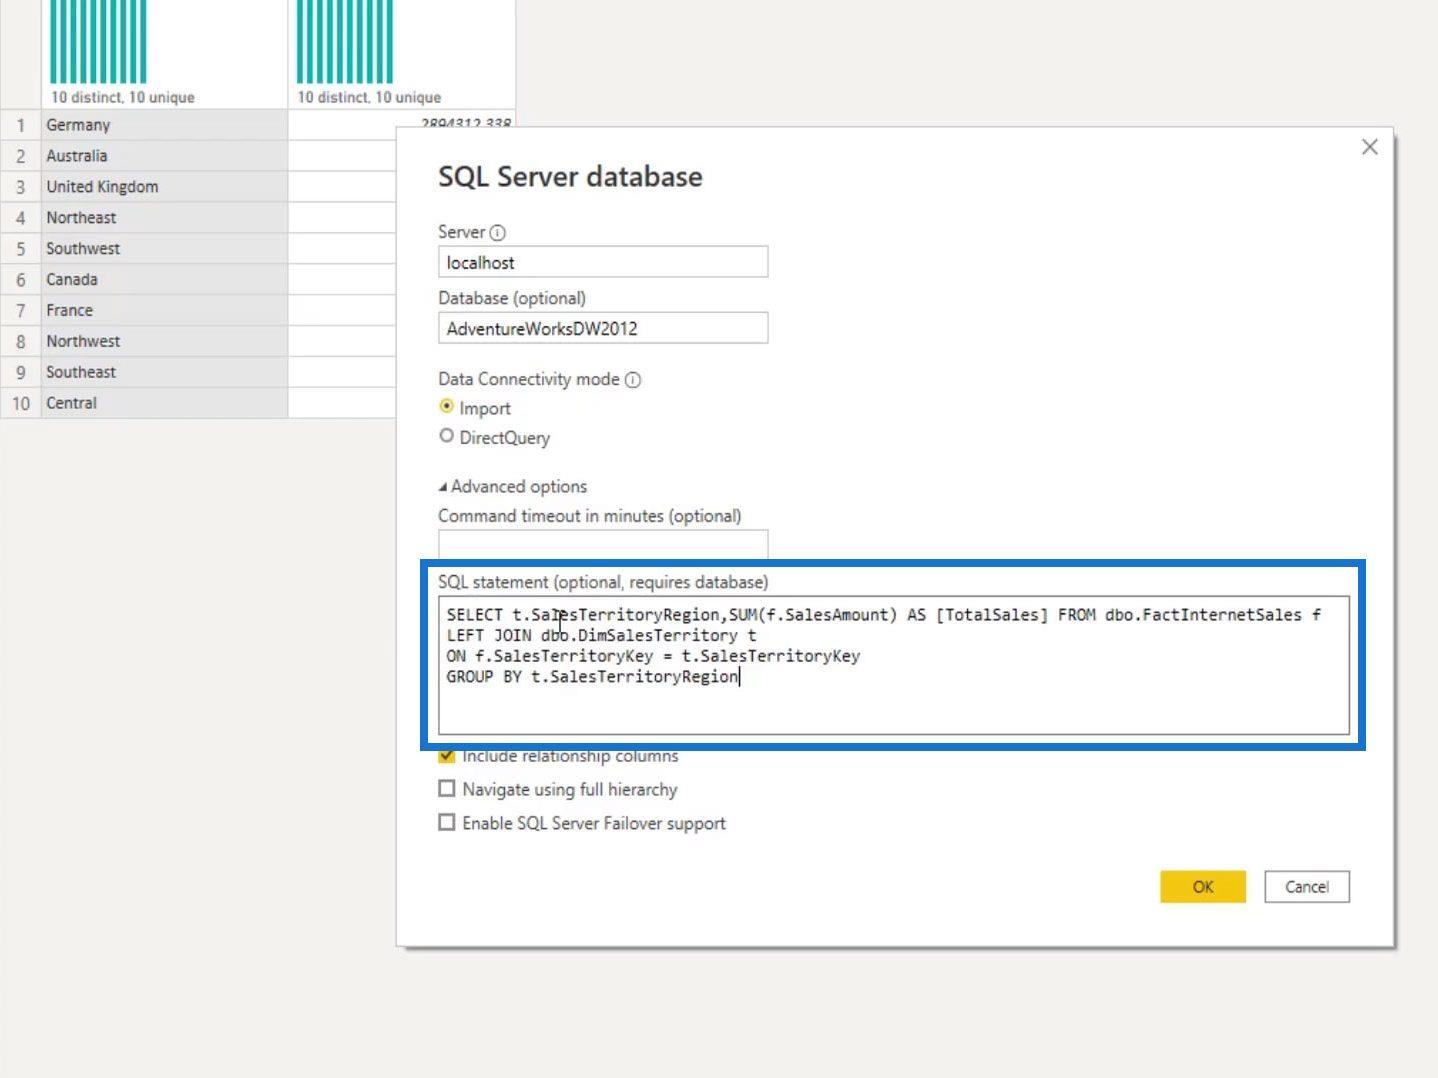Open the Server field info icon
The width and height of the screenshot is (1438, 1078).
497,233
